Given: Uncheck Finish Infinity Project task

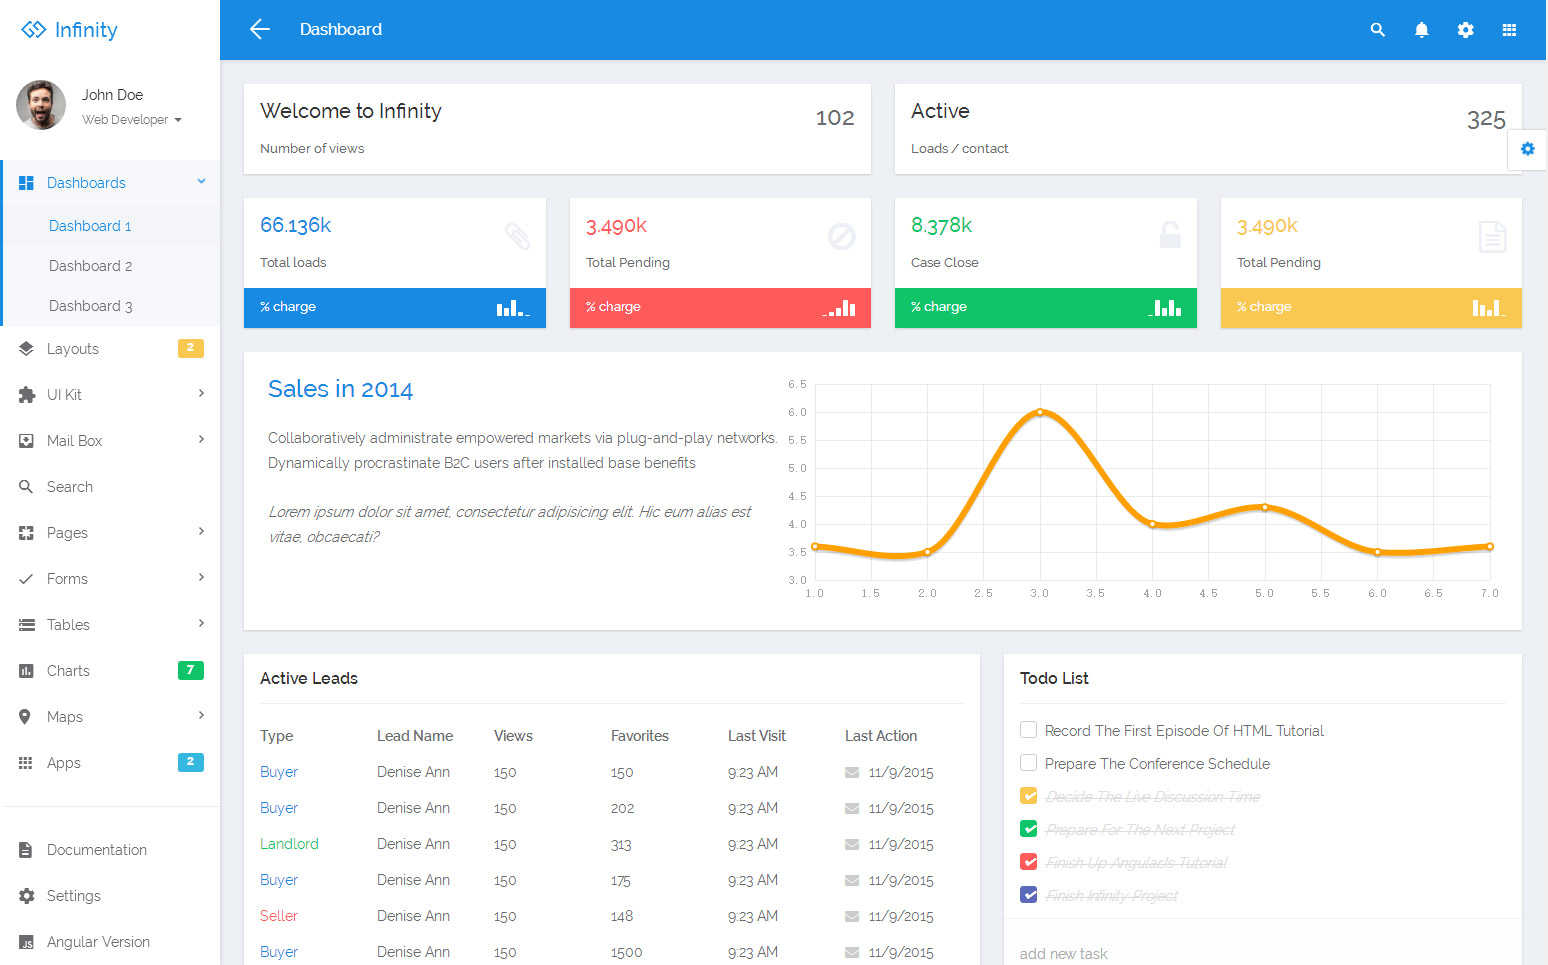Looking at the screenshot, I should coord(1028,895).
